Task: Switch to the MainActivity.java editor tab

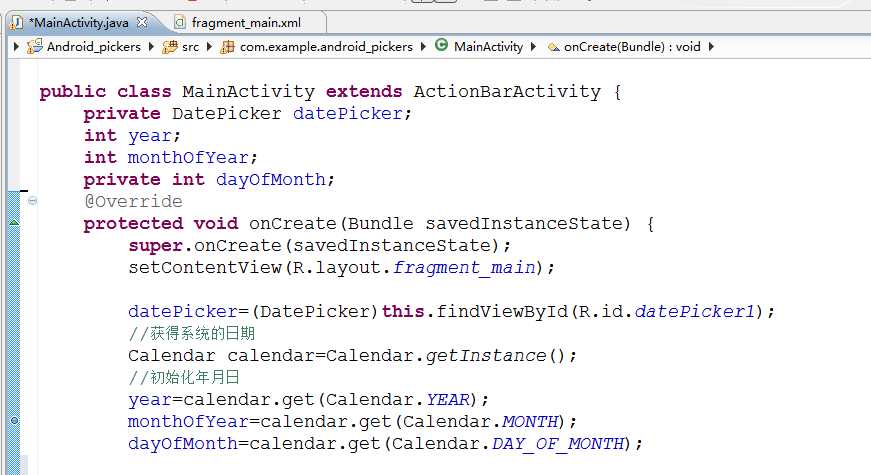Action: coord(79,23)
